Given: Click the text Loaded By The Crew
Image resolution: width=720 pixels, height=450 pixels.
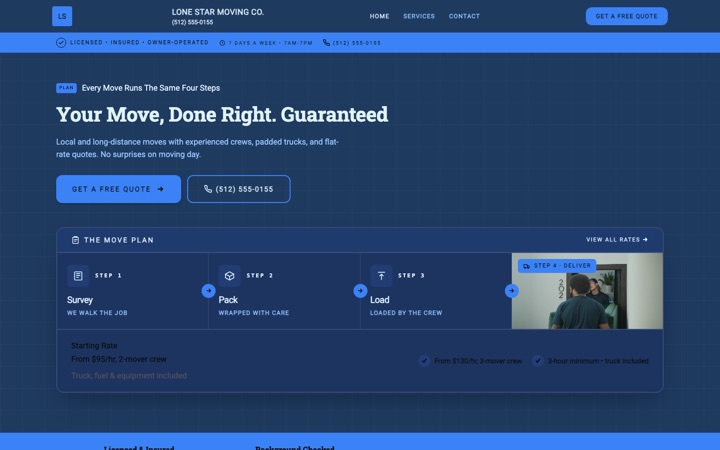Looking at the screenshot, I should (x=406, y=313).
